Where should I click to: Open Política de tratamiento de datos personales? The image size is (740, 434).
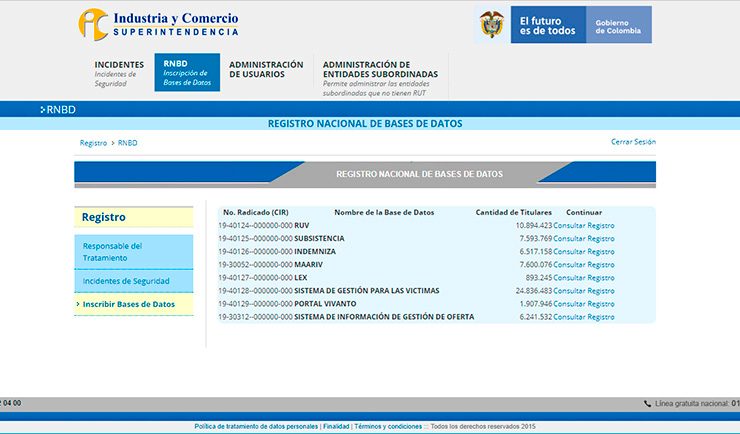(x=256, y=426)
